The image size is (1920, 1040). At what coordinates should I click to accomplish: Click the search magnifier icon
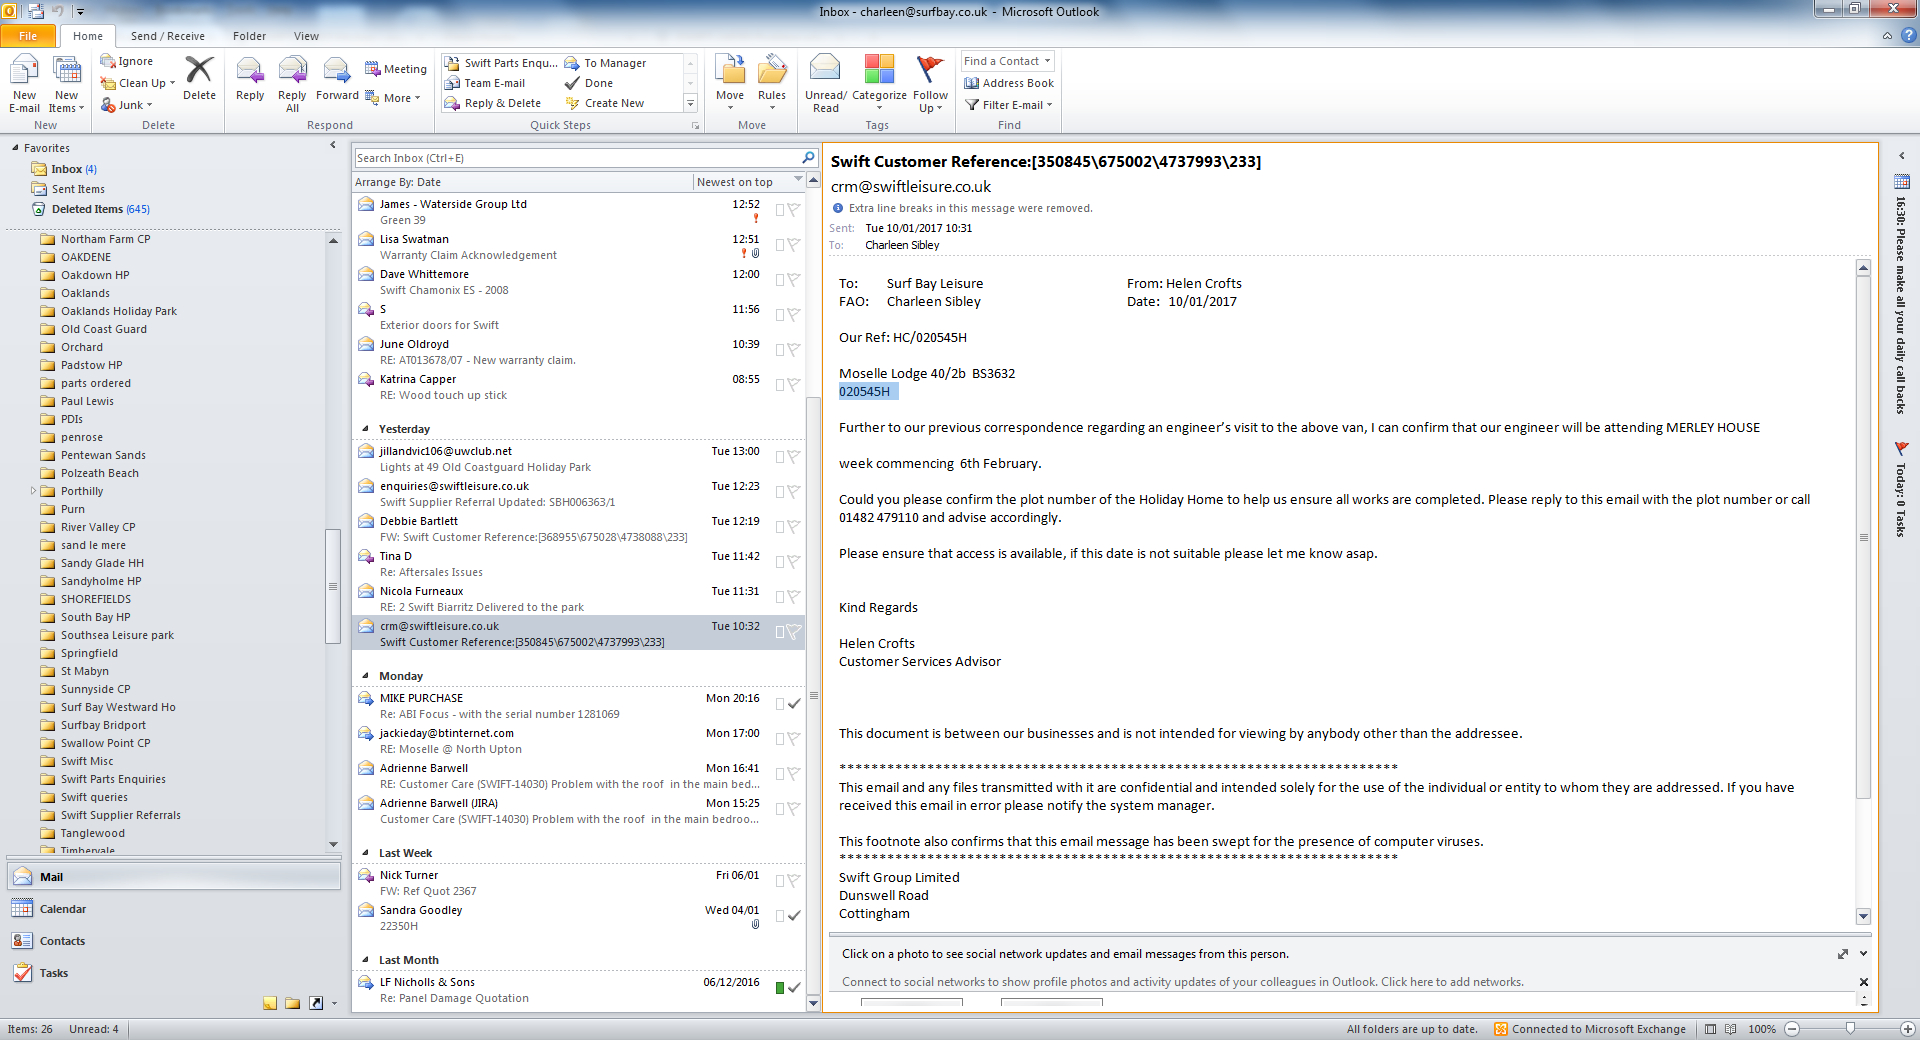point(808,158)
